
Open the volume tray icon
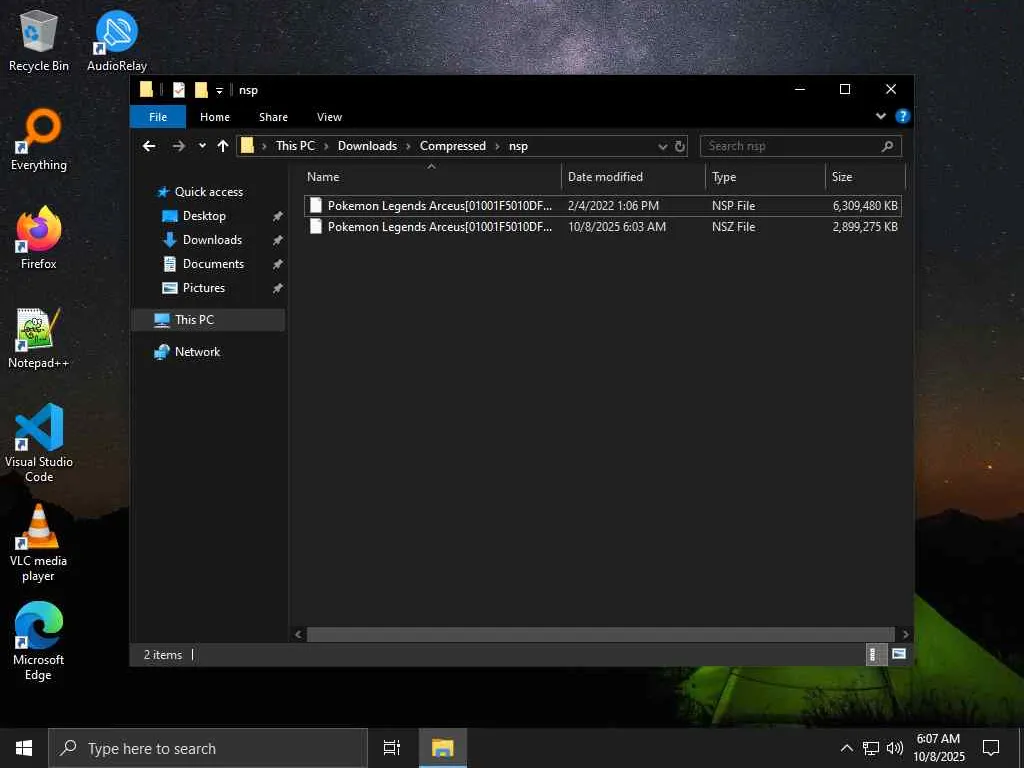[895, 748]
